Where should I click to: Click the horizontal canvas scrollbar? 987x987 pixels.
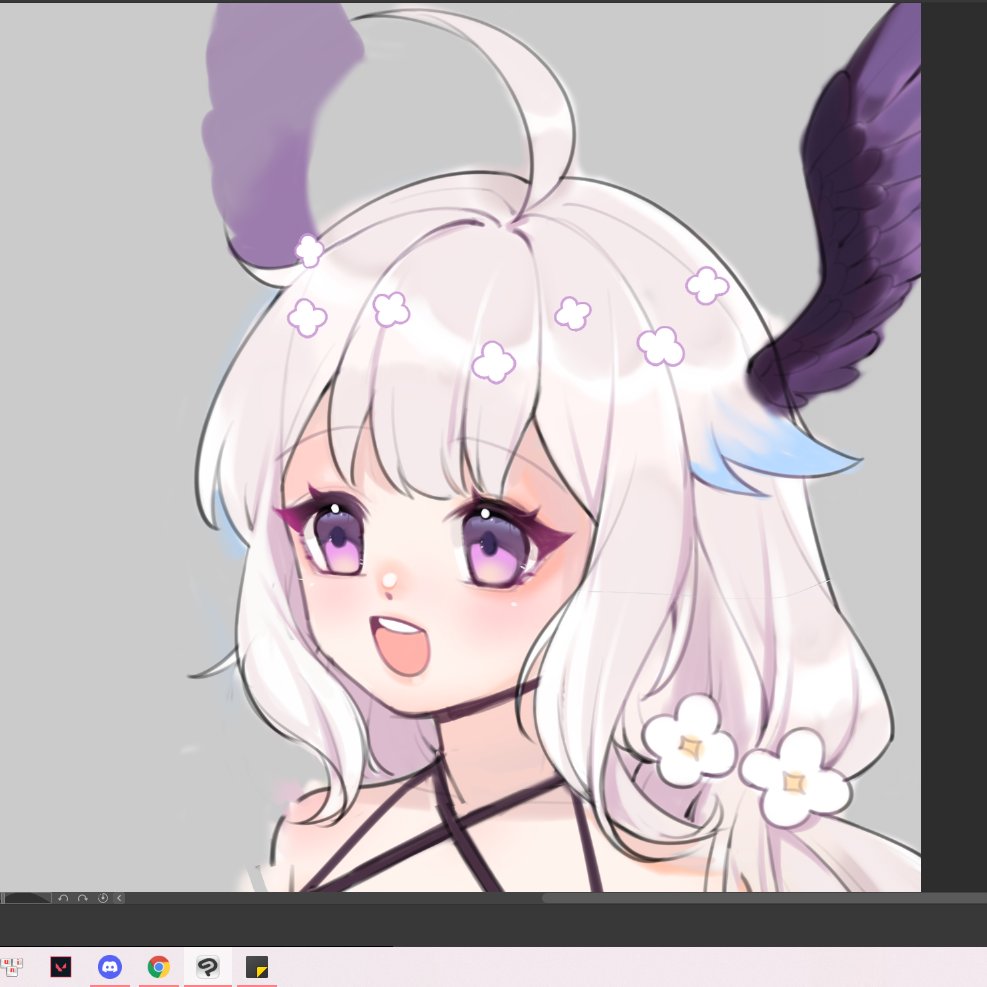pyautogui.click(x=764, y=898)
